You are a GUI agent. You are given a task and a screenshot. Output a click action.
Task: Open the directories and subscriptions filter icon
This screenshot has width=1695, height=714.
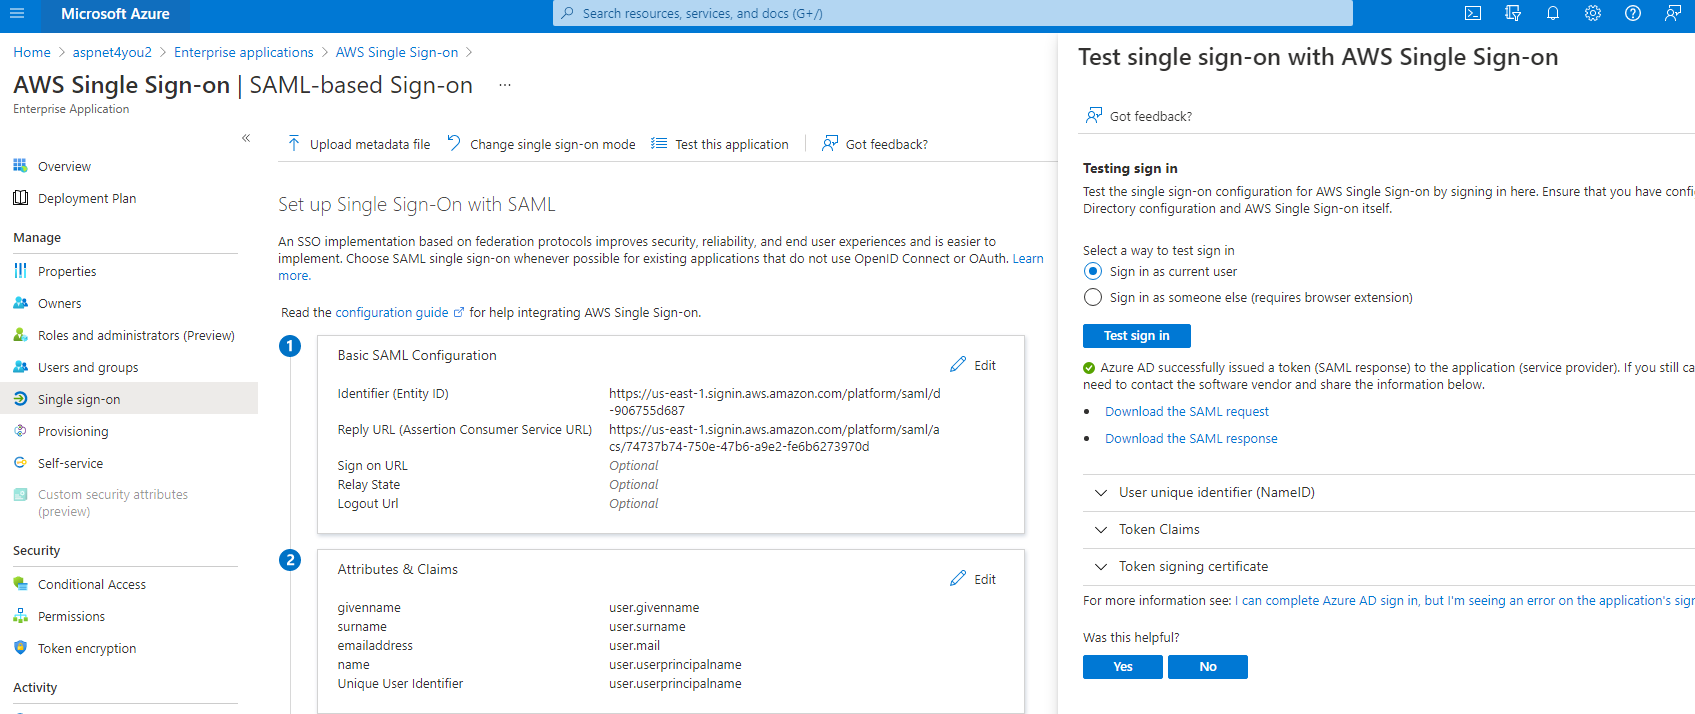coord(1513,14)
